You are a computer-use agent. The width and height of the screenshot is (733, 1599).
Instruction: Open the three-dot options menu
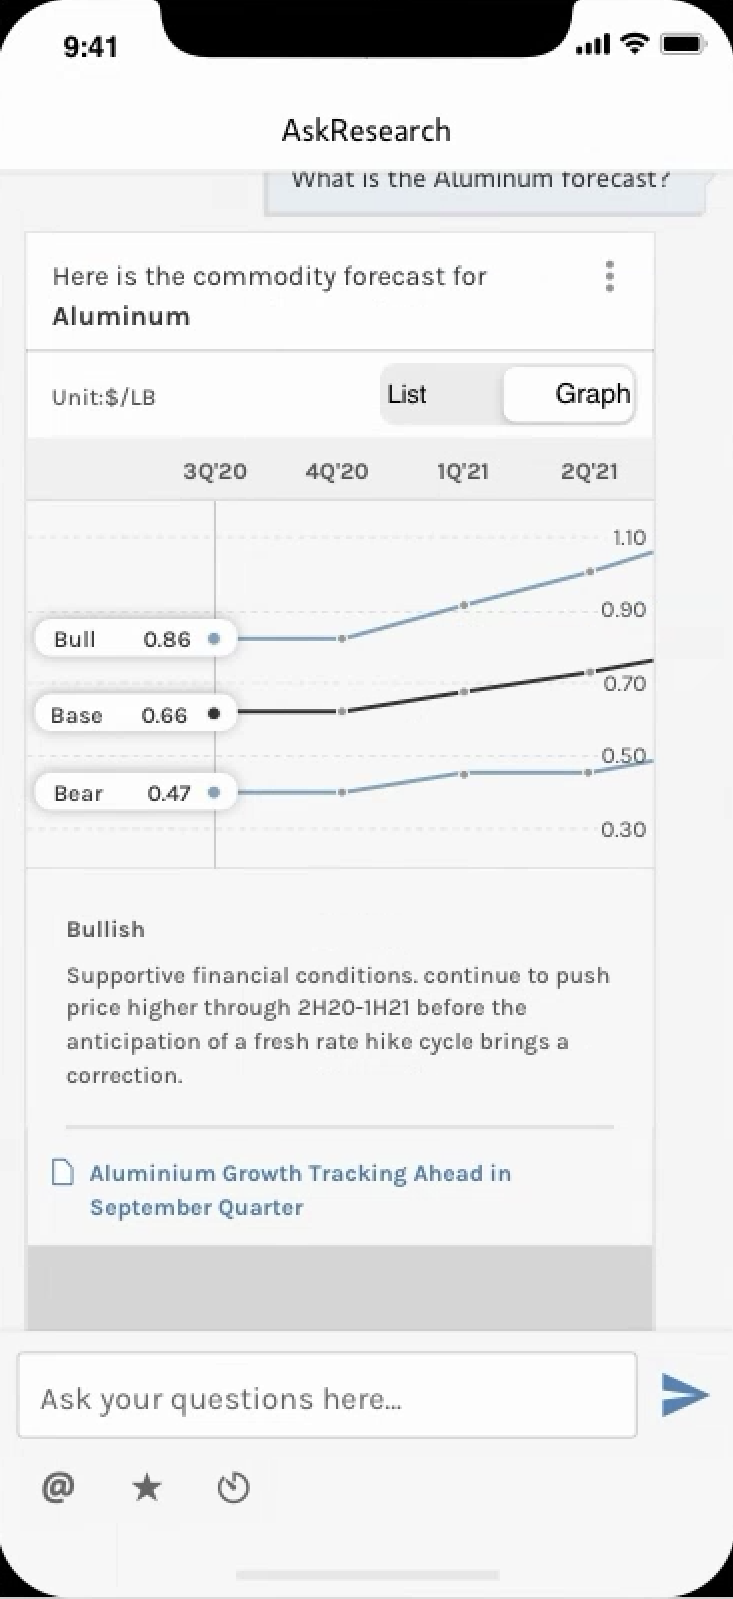click(609, 276)
